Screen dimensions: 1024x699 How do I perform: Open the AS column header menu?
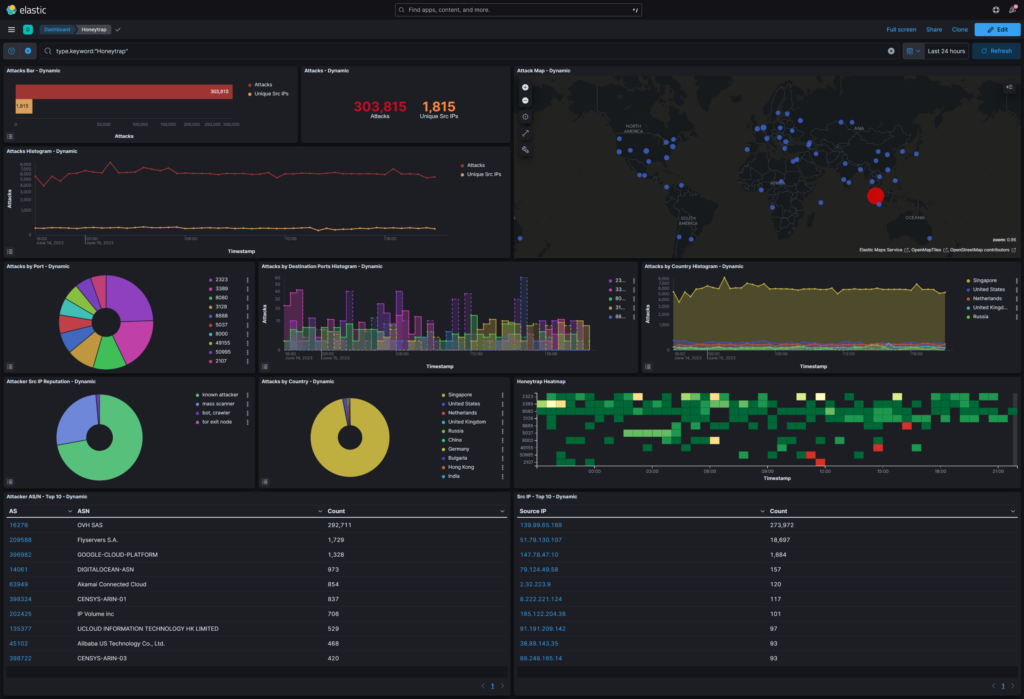point(70,512)
